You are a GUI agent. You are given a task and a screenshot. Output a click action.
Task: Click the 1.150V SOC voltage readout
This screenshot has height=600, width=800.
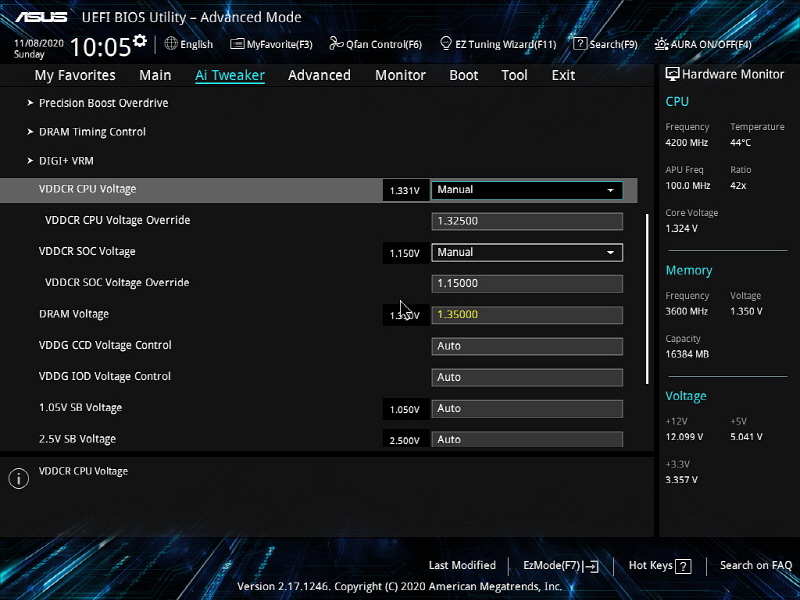405,253
